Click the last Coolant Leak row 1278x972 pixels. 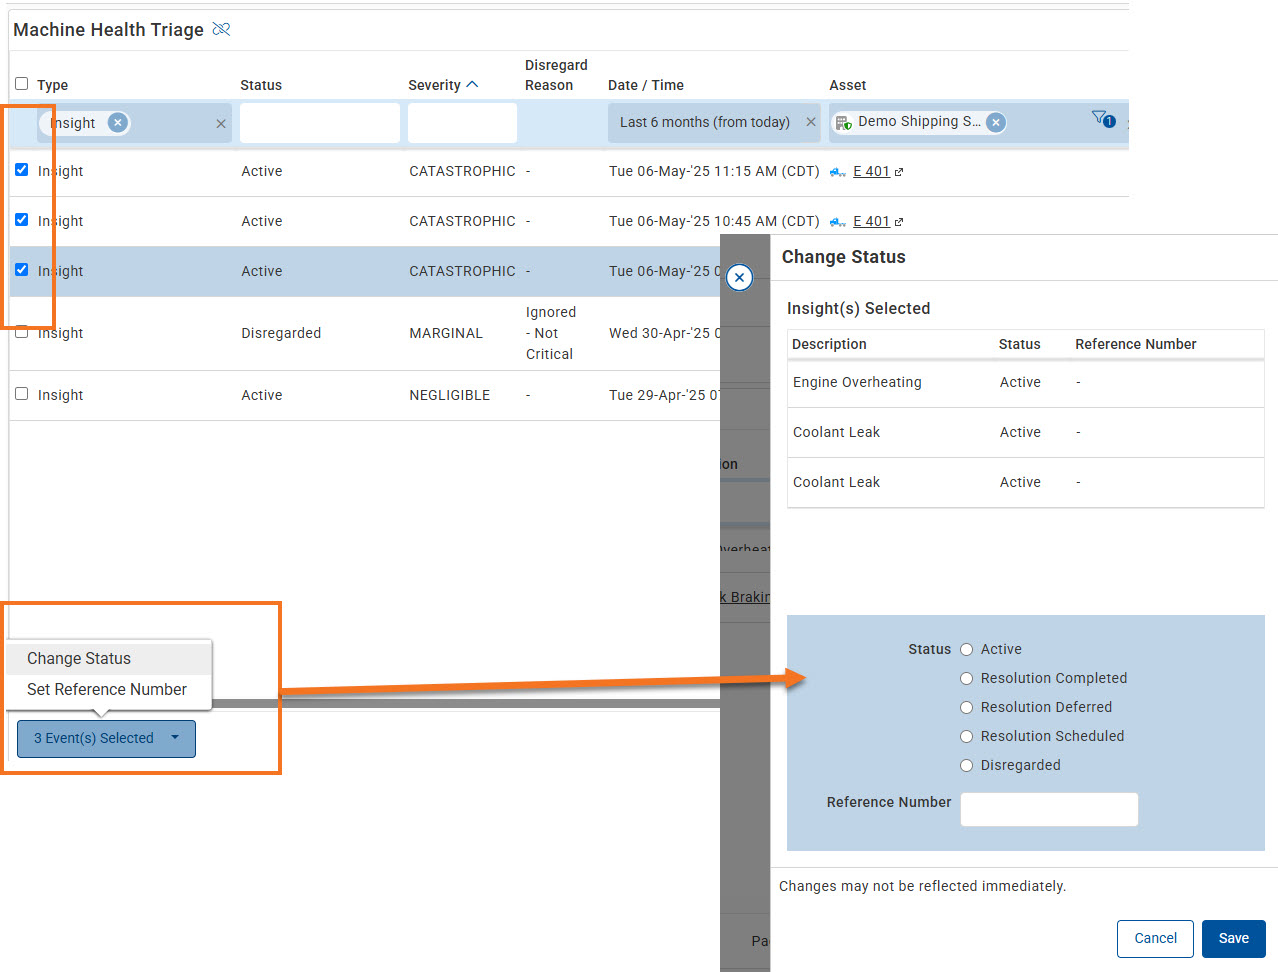(x=1026, y=482)
